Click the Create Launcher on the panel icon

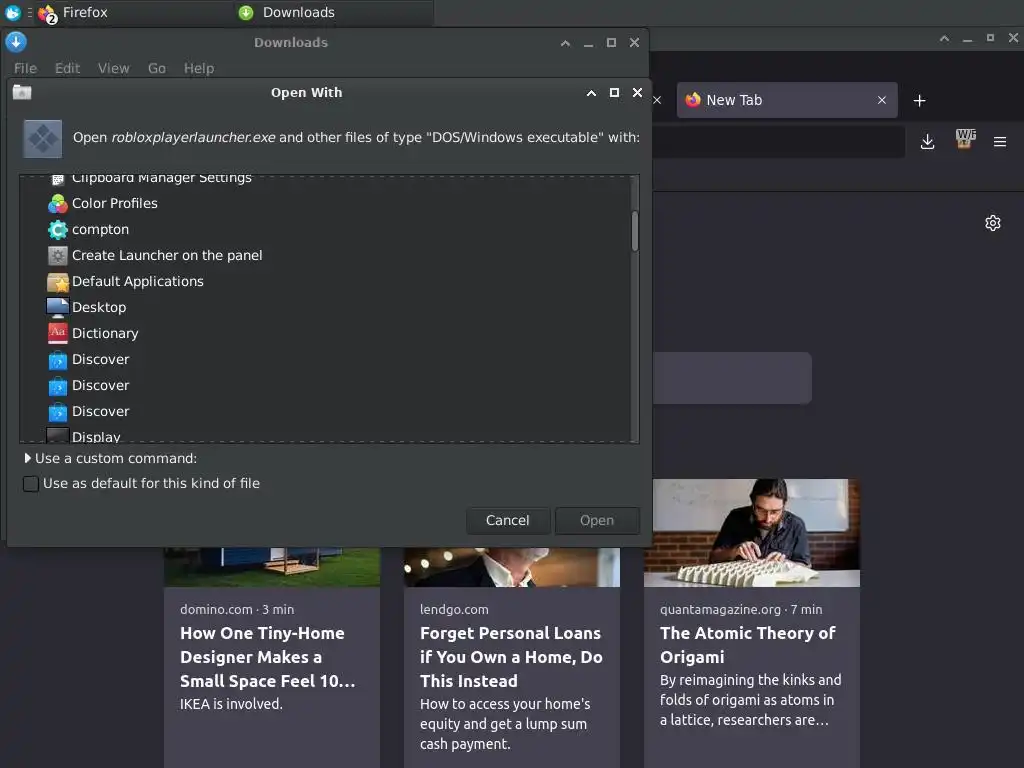pyautogui.click(x=57, y=255)
